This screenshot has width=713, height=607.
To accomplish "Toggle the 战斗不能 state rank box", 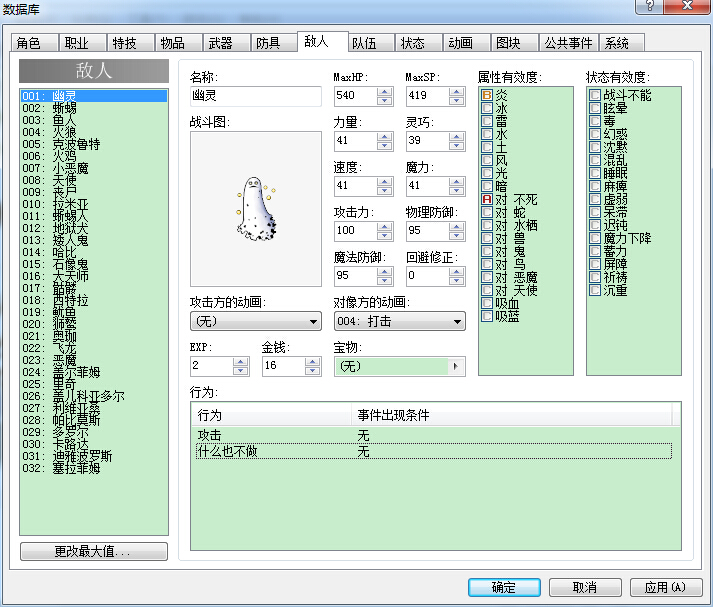I will pyautogui.click(x=595, y=95).
